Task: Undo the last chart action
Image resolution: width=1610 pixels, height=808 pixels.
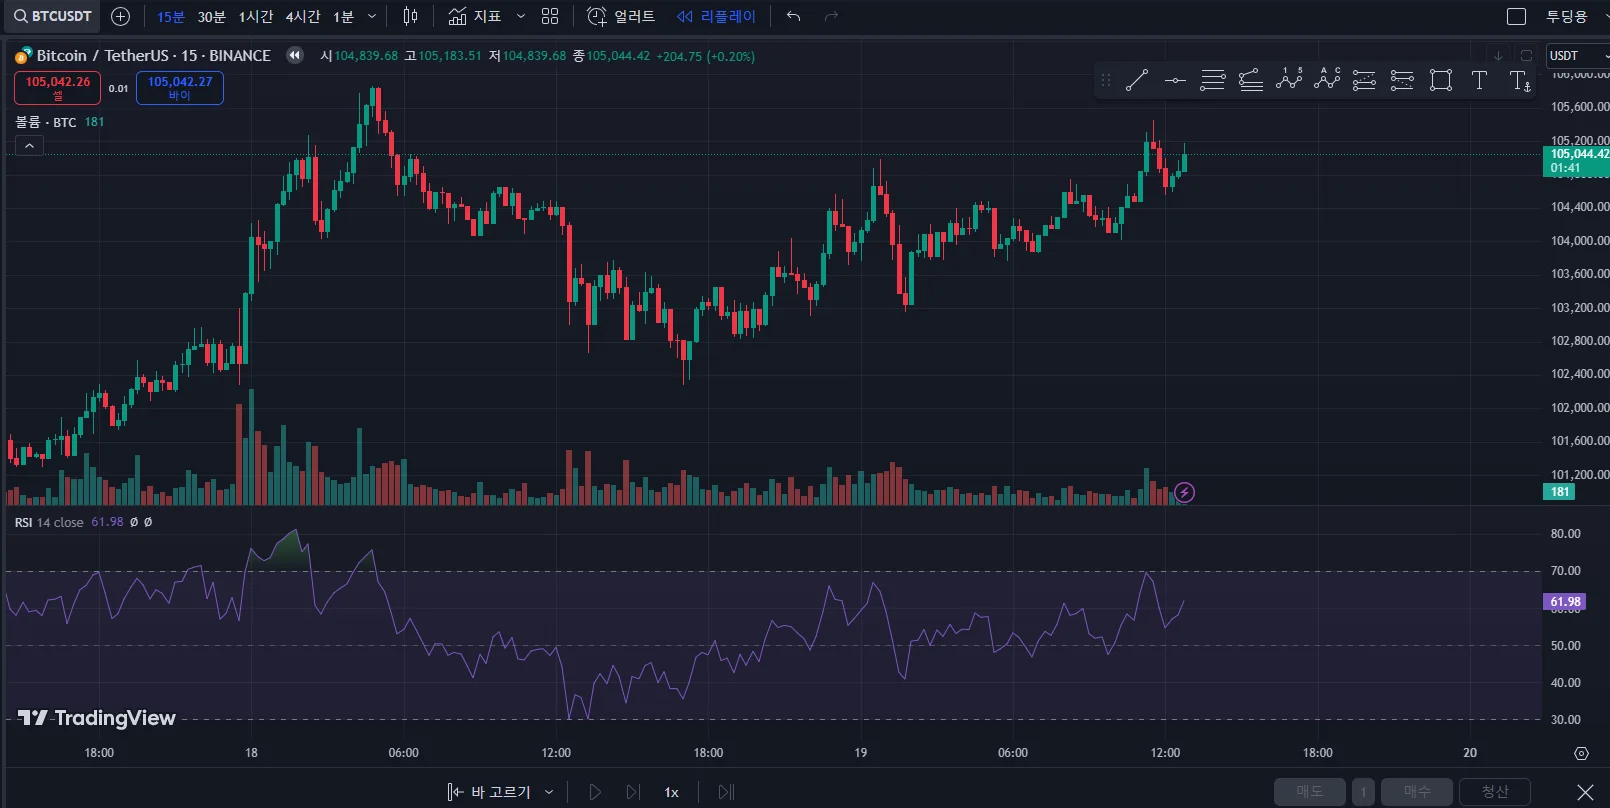Action: [794, 16]
